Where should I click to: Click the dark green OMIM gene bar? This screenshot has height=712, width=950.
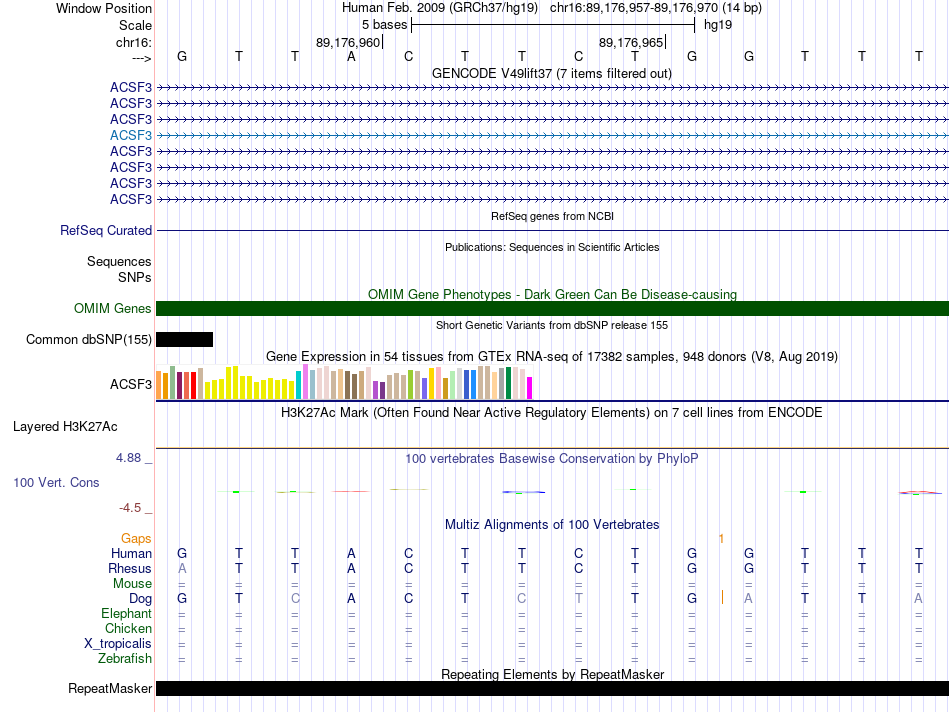pyautogui.click(x=552, y=308)
